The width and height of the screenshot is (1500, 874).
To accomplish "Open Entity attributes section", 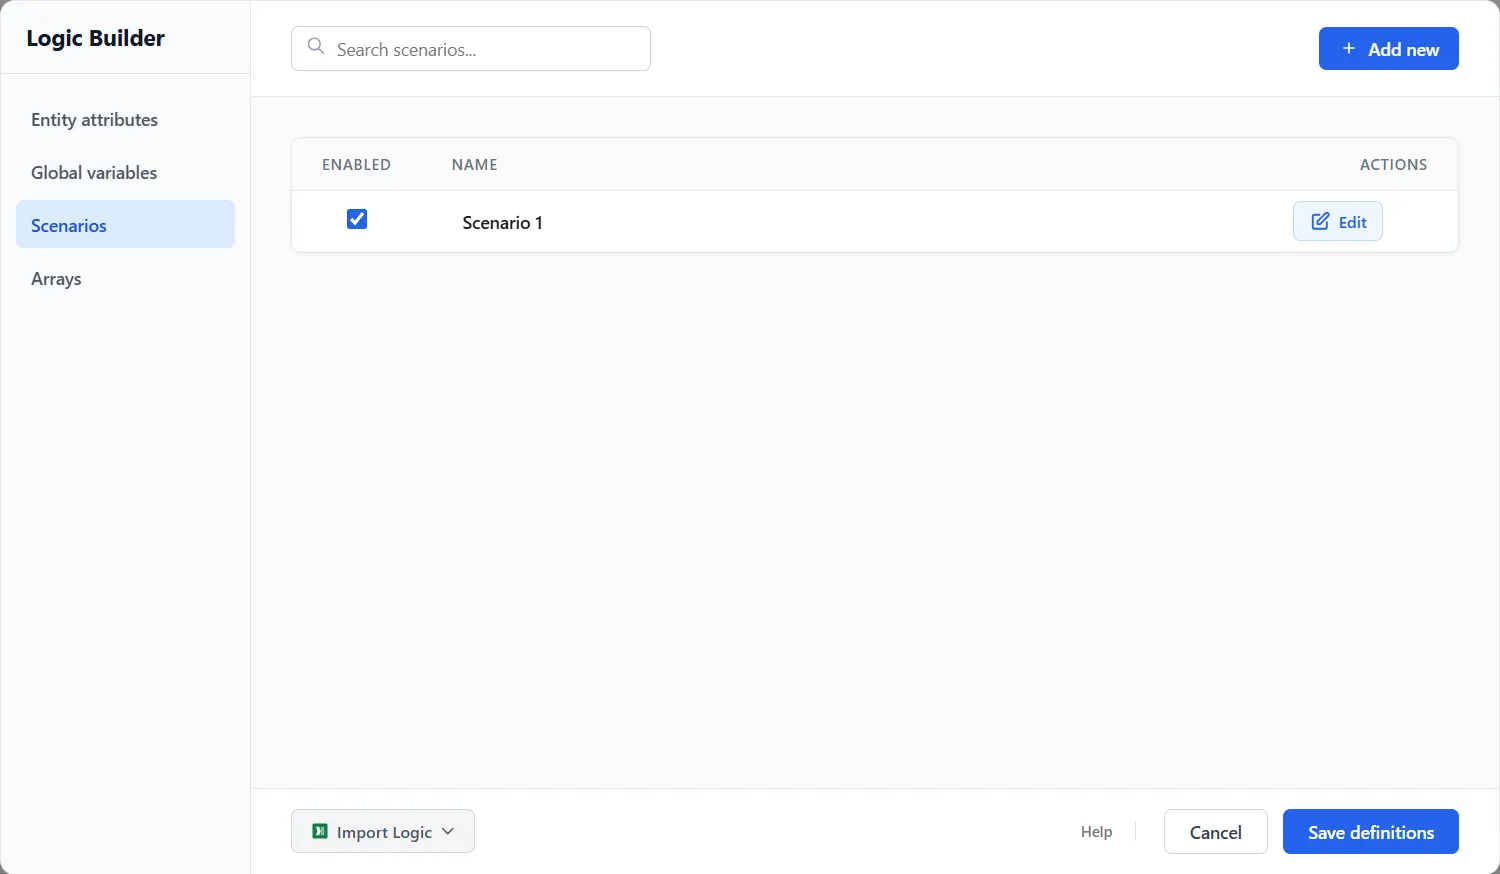I will (125, 120).
